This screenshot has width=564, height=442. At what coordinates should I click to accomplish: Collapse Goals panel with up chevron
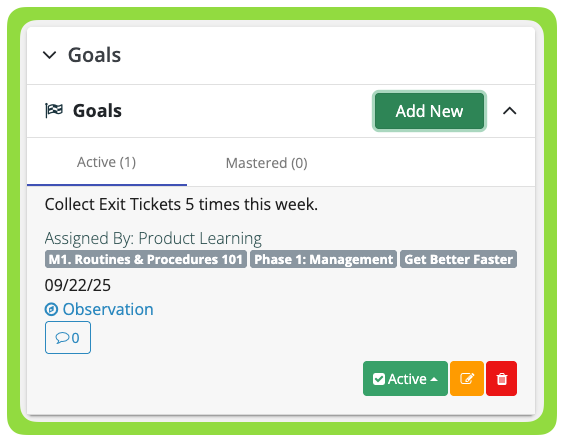(509, 111)
